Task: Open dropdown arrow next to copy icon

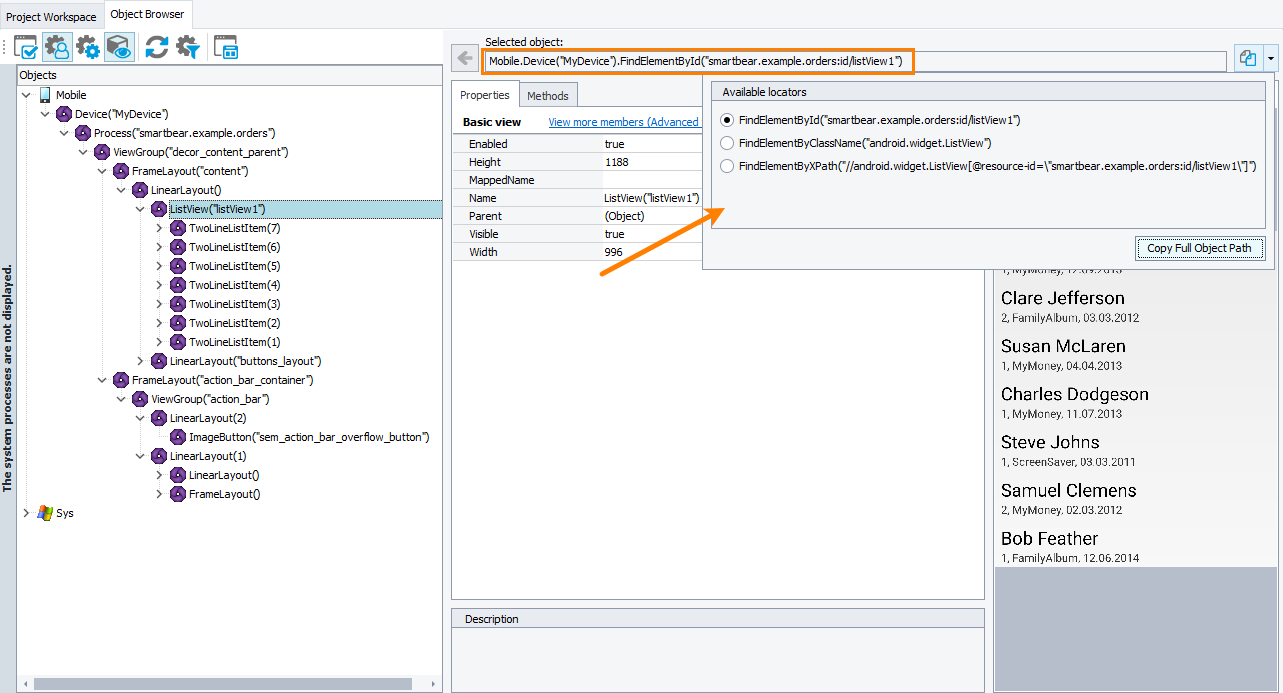Action: pos(1270,59)
